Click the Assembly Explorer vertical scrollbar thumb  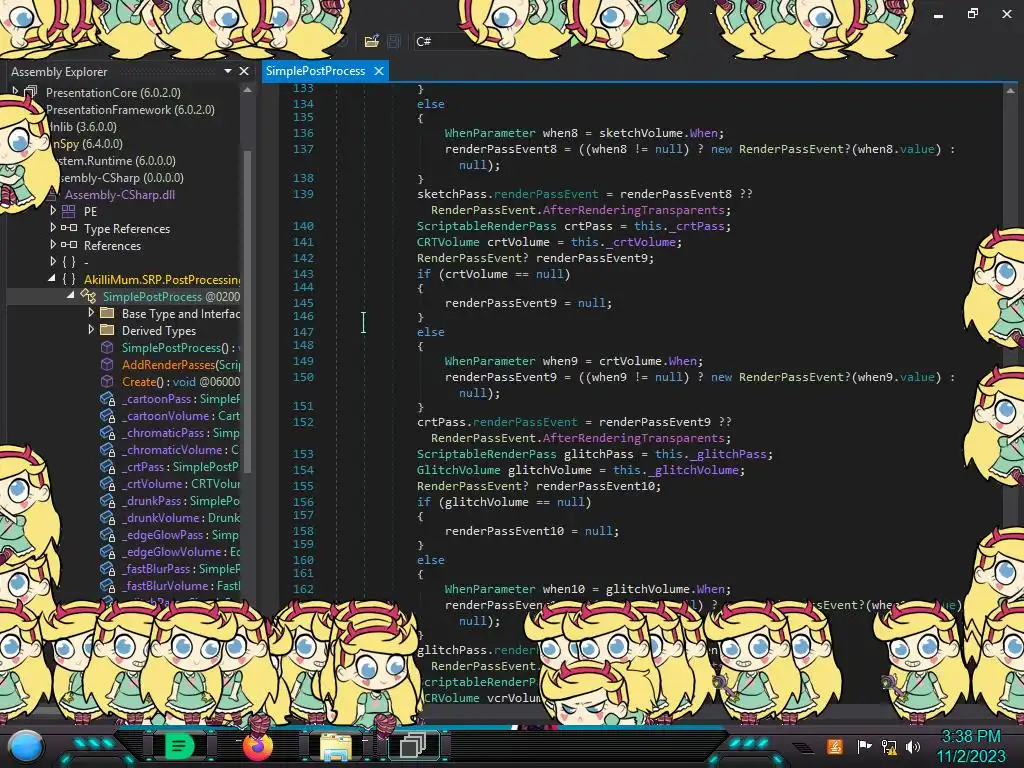248,310
